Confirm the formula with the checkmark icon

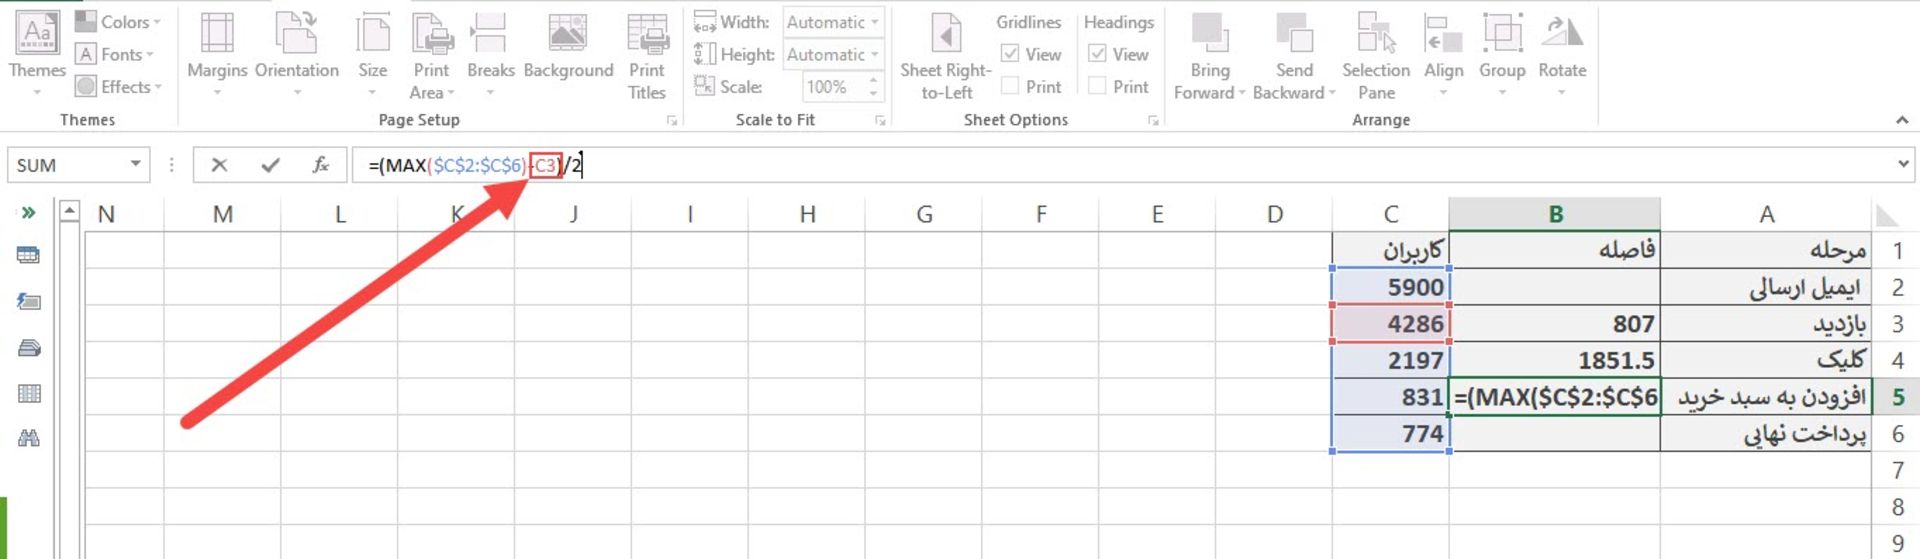(x=270, y=165)
